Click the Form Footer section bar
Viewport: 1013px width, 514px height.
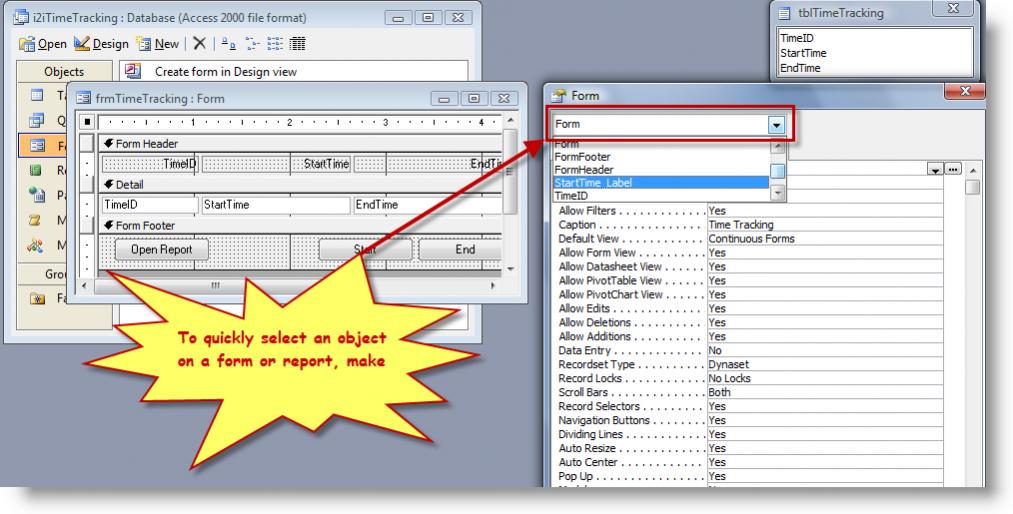pyautogui.click(x=300, y=225)
